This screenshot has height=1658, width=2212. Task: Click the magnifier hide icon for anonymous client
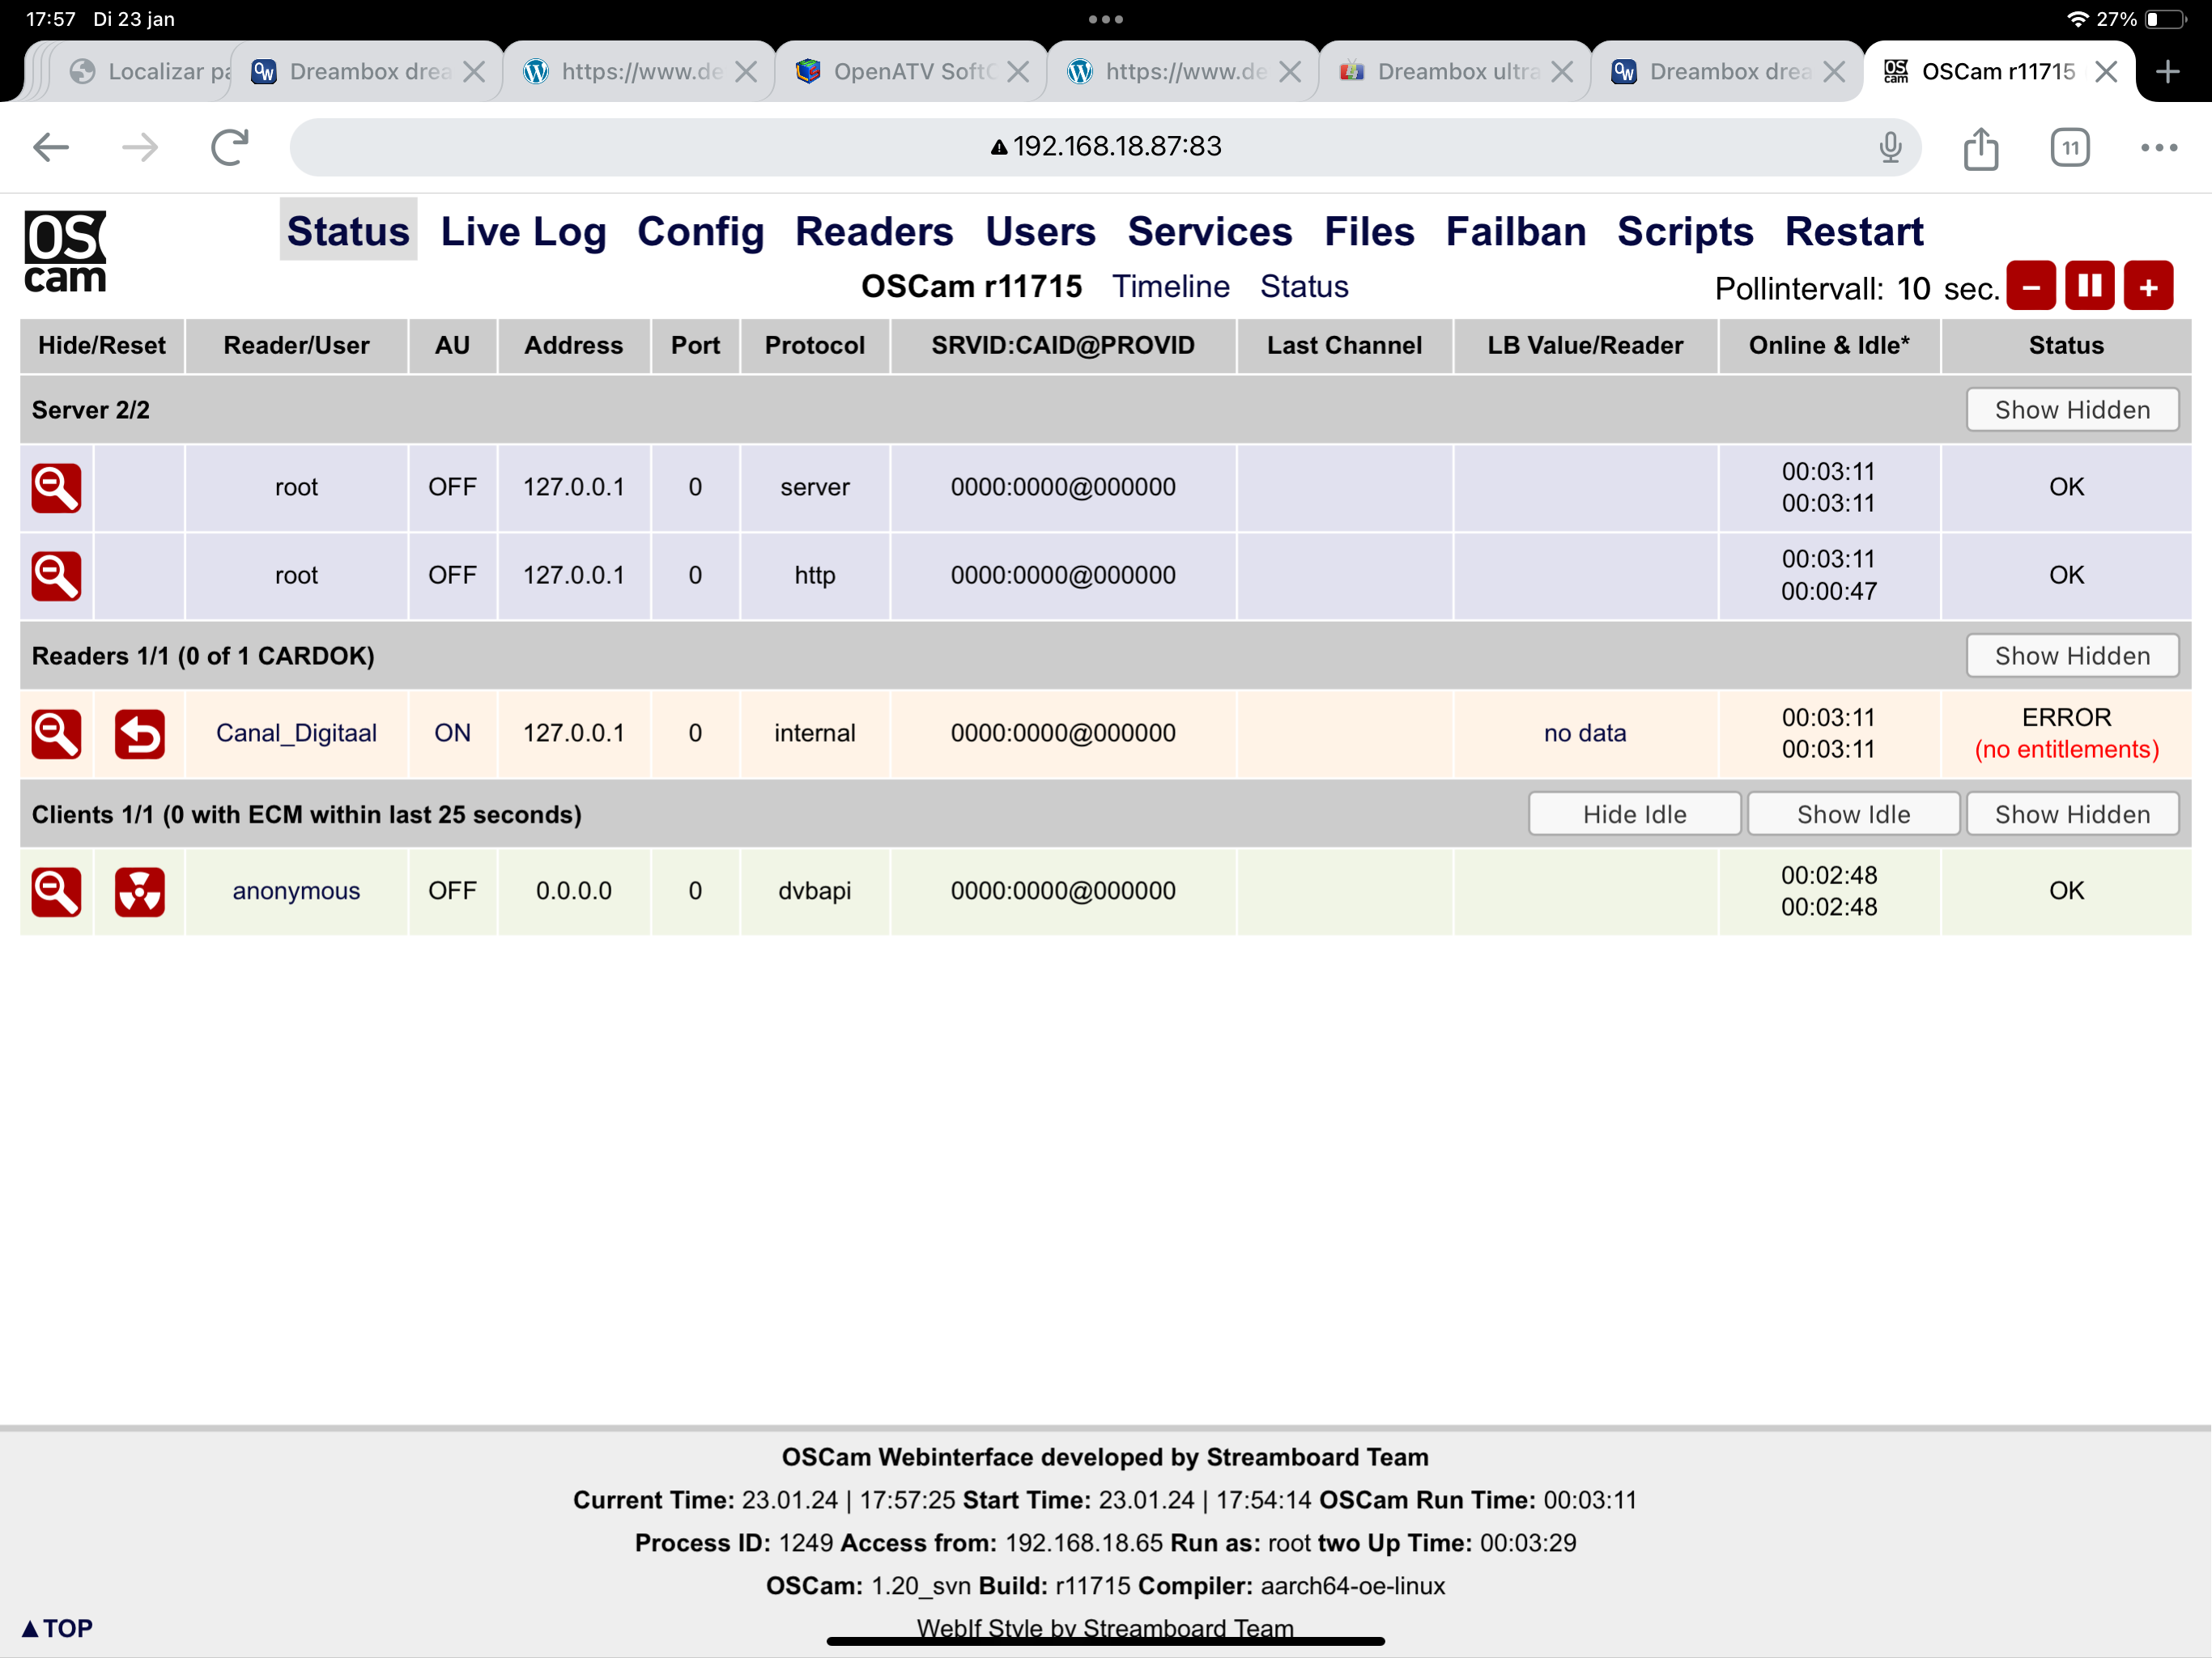[56, 892]
